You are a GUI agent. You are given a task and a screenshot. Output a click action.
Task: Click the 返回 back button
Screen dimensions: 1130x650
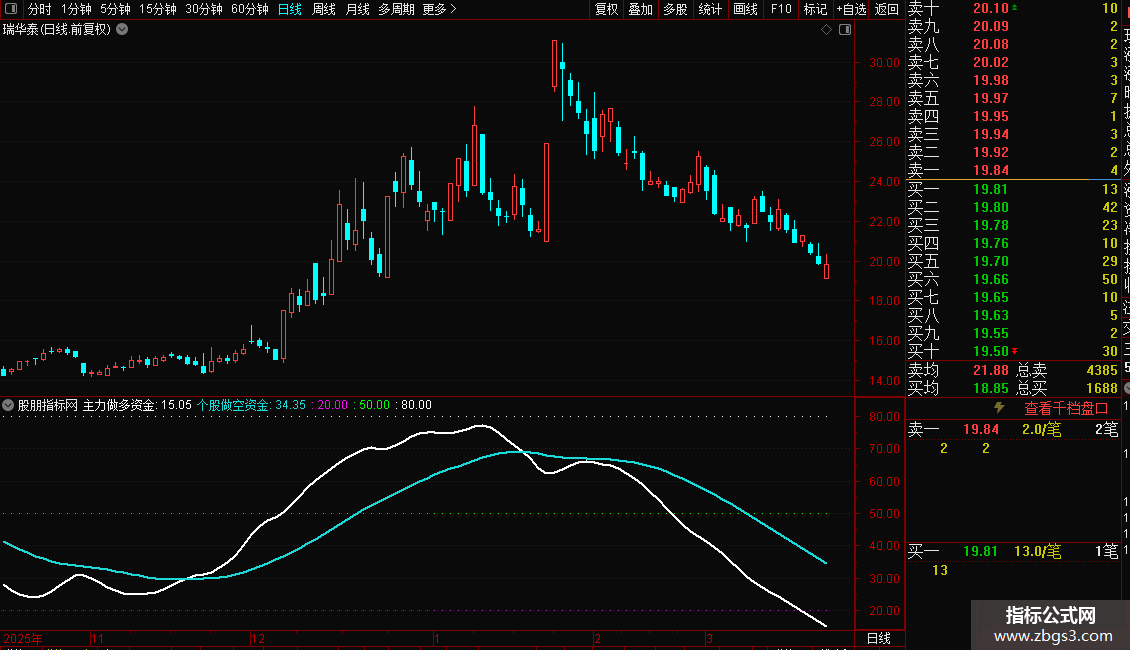(886, 9)
